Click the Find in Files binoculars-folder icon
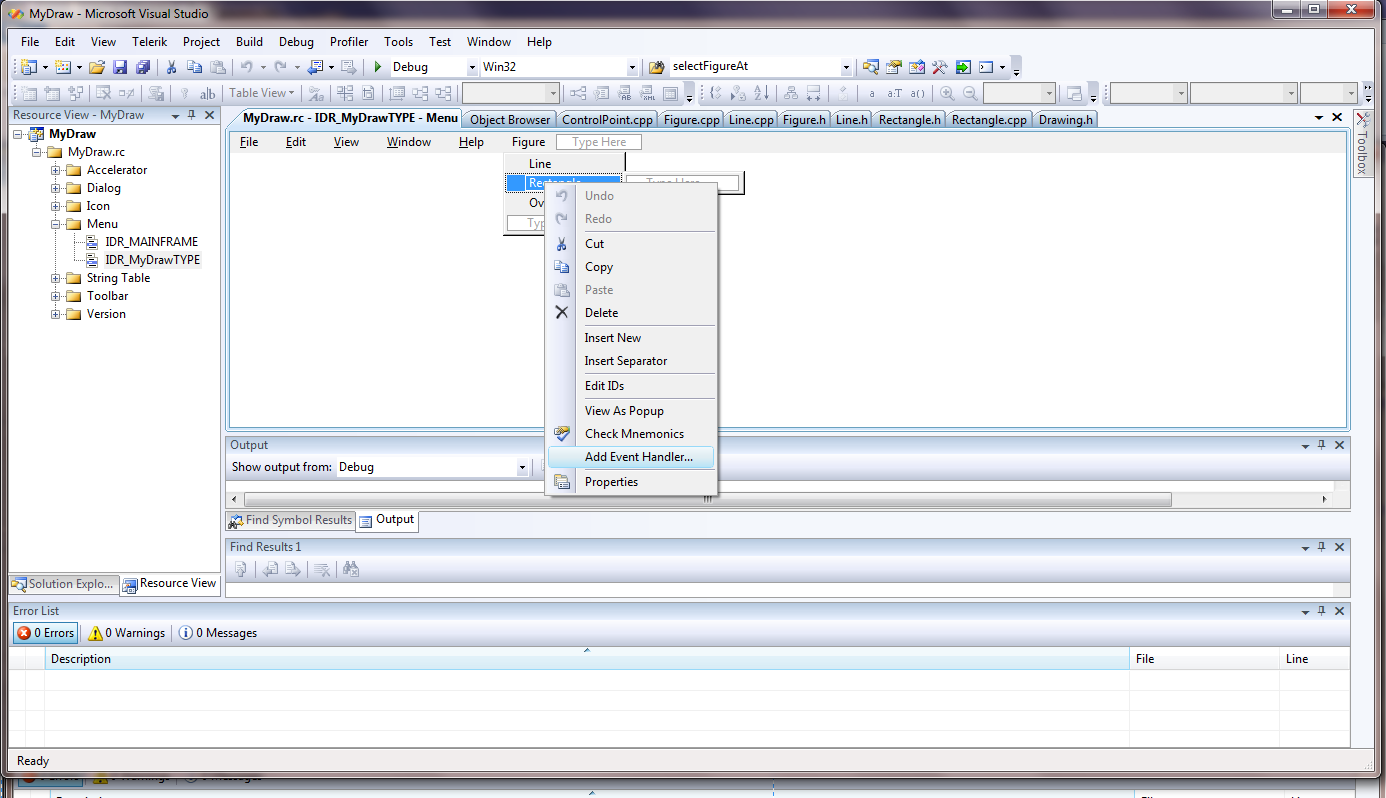 pos(657,67)
